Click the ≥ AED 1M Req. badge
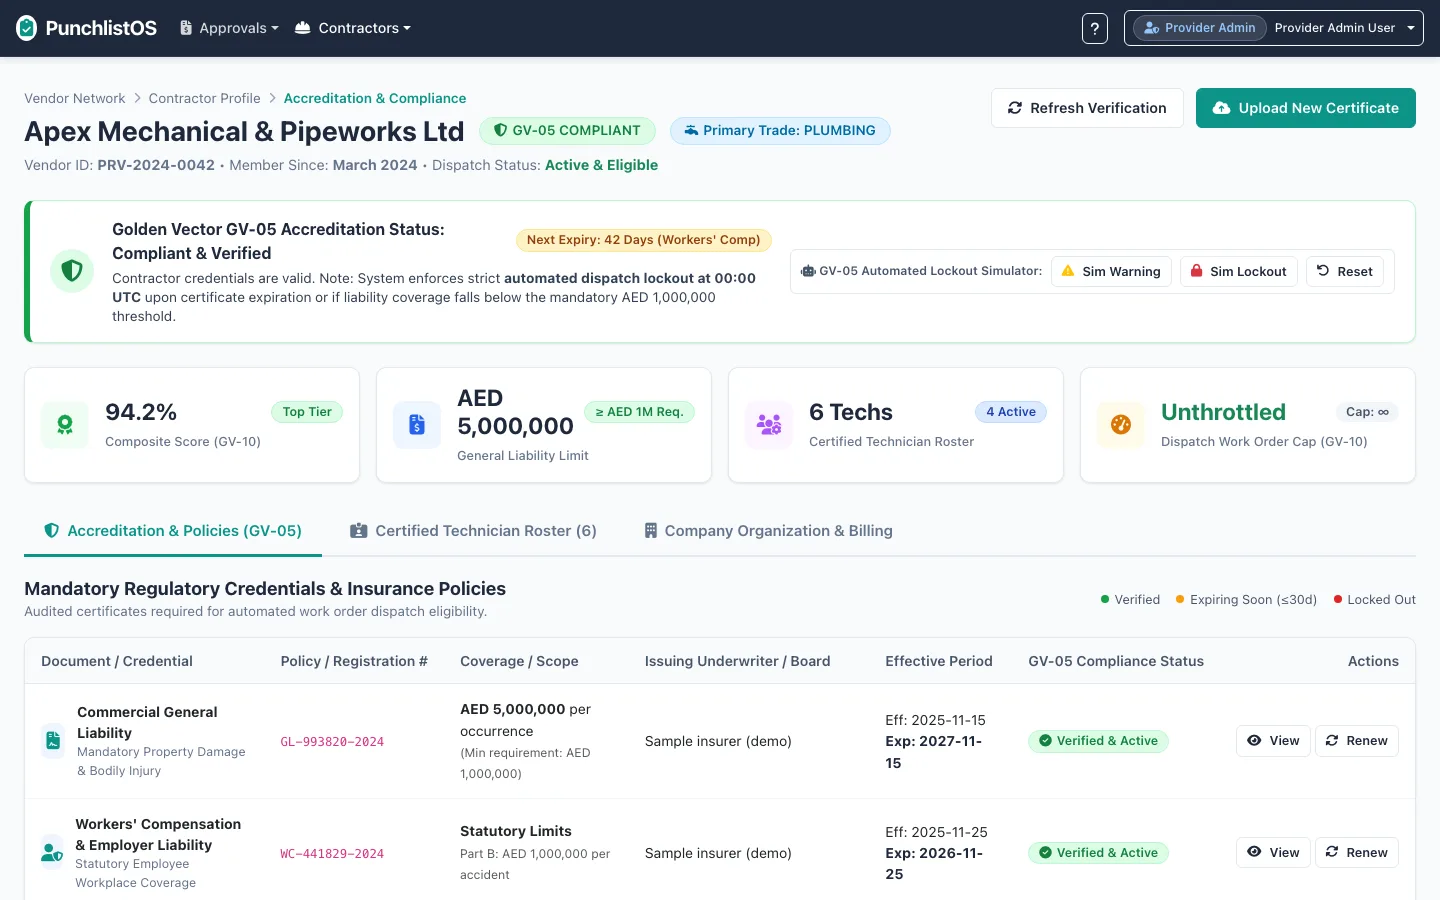This screenshot has width=1440, height=900. point(639,412)
